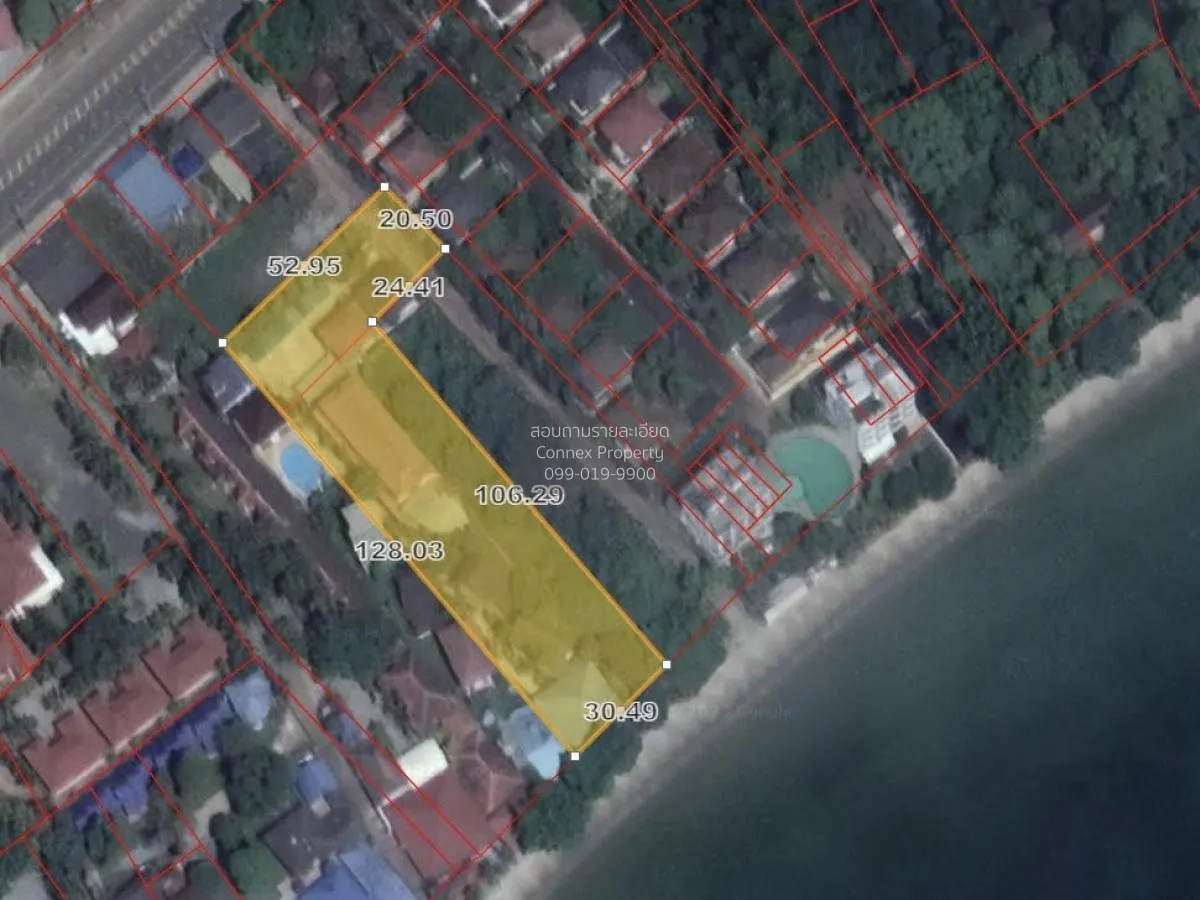Expand details for the 128.03 measurement
This screenshot has height=900, width=1200.
coord(400,549)
